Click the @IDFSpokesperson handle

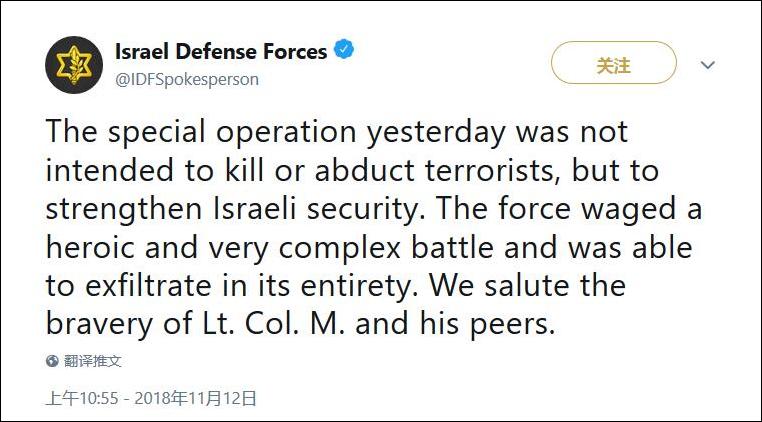(187, 79)
